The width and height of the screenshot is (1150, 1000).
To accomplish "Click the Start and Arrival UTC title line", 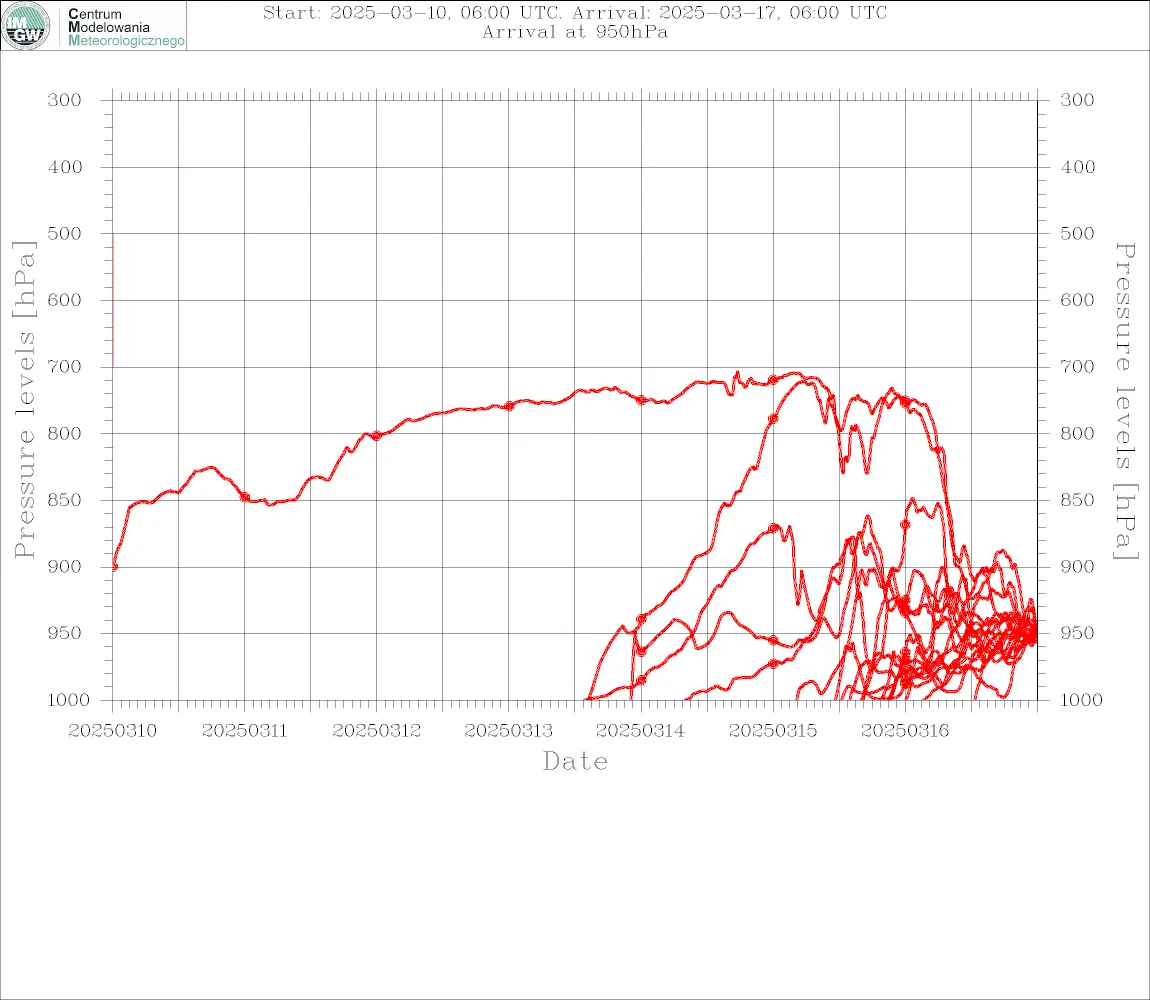I will click(x=575, y=12).
